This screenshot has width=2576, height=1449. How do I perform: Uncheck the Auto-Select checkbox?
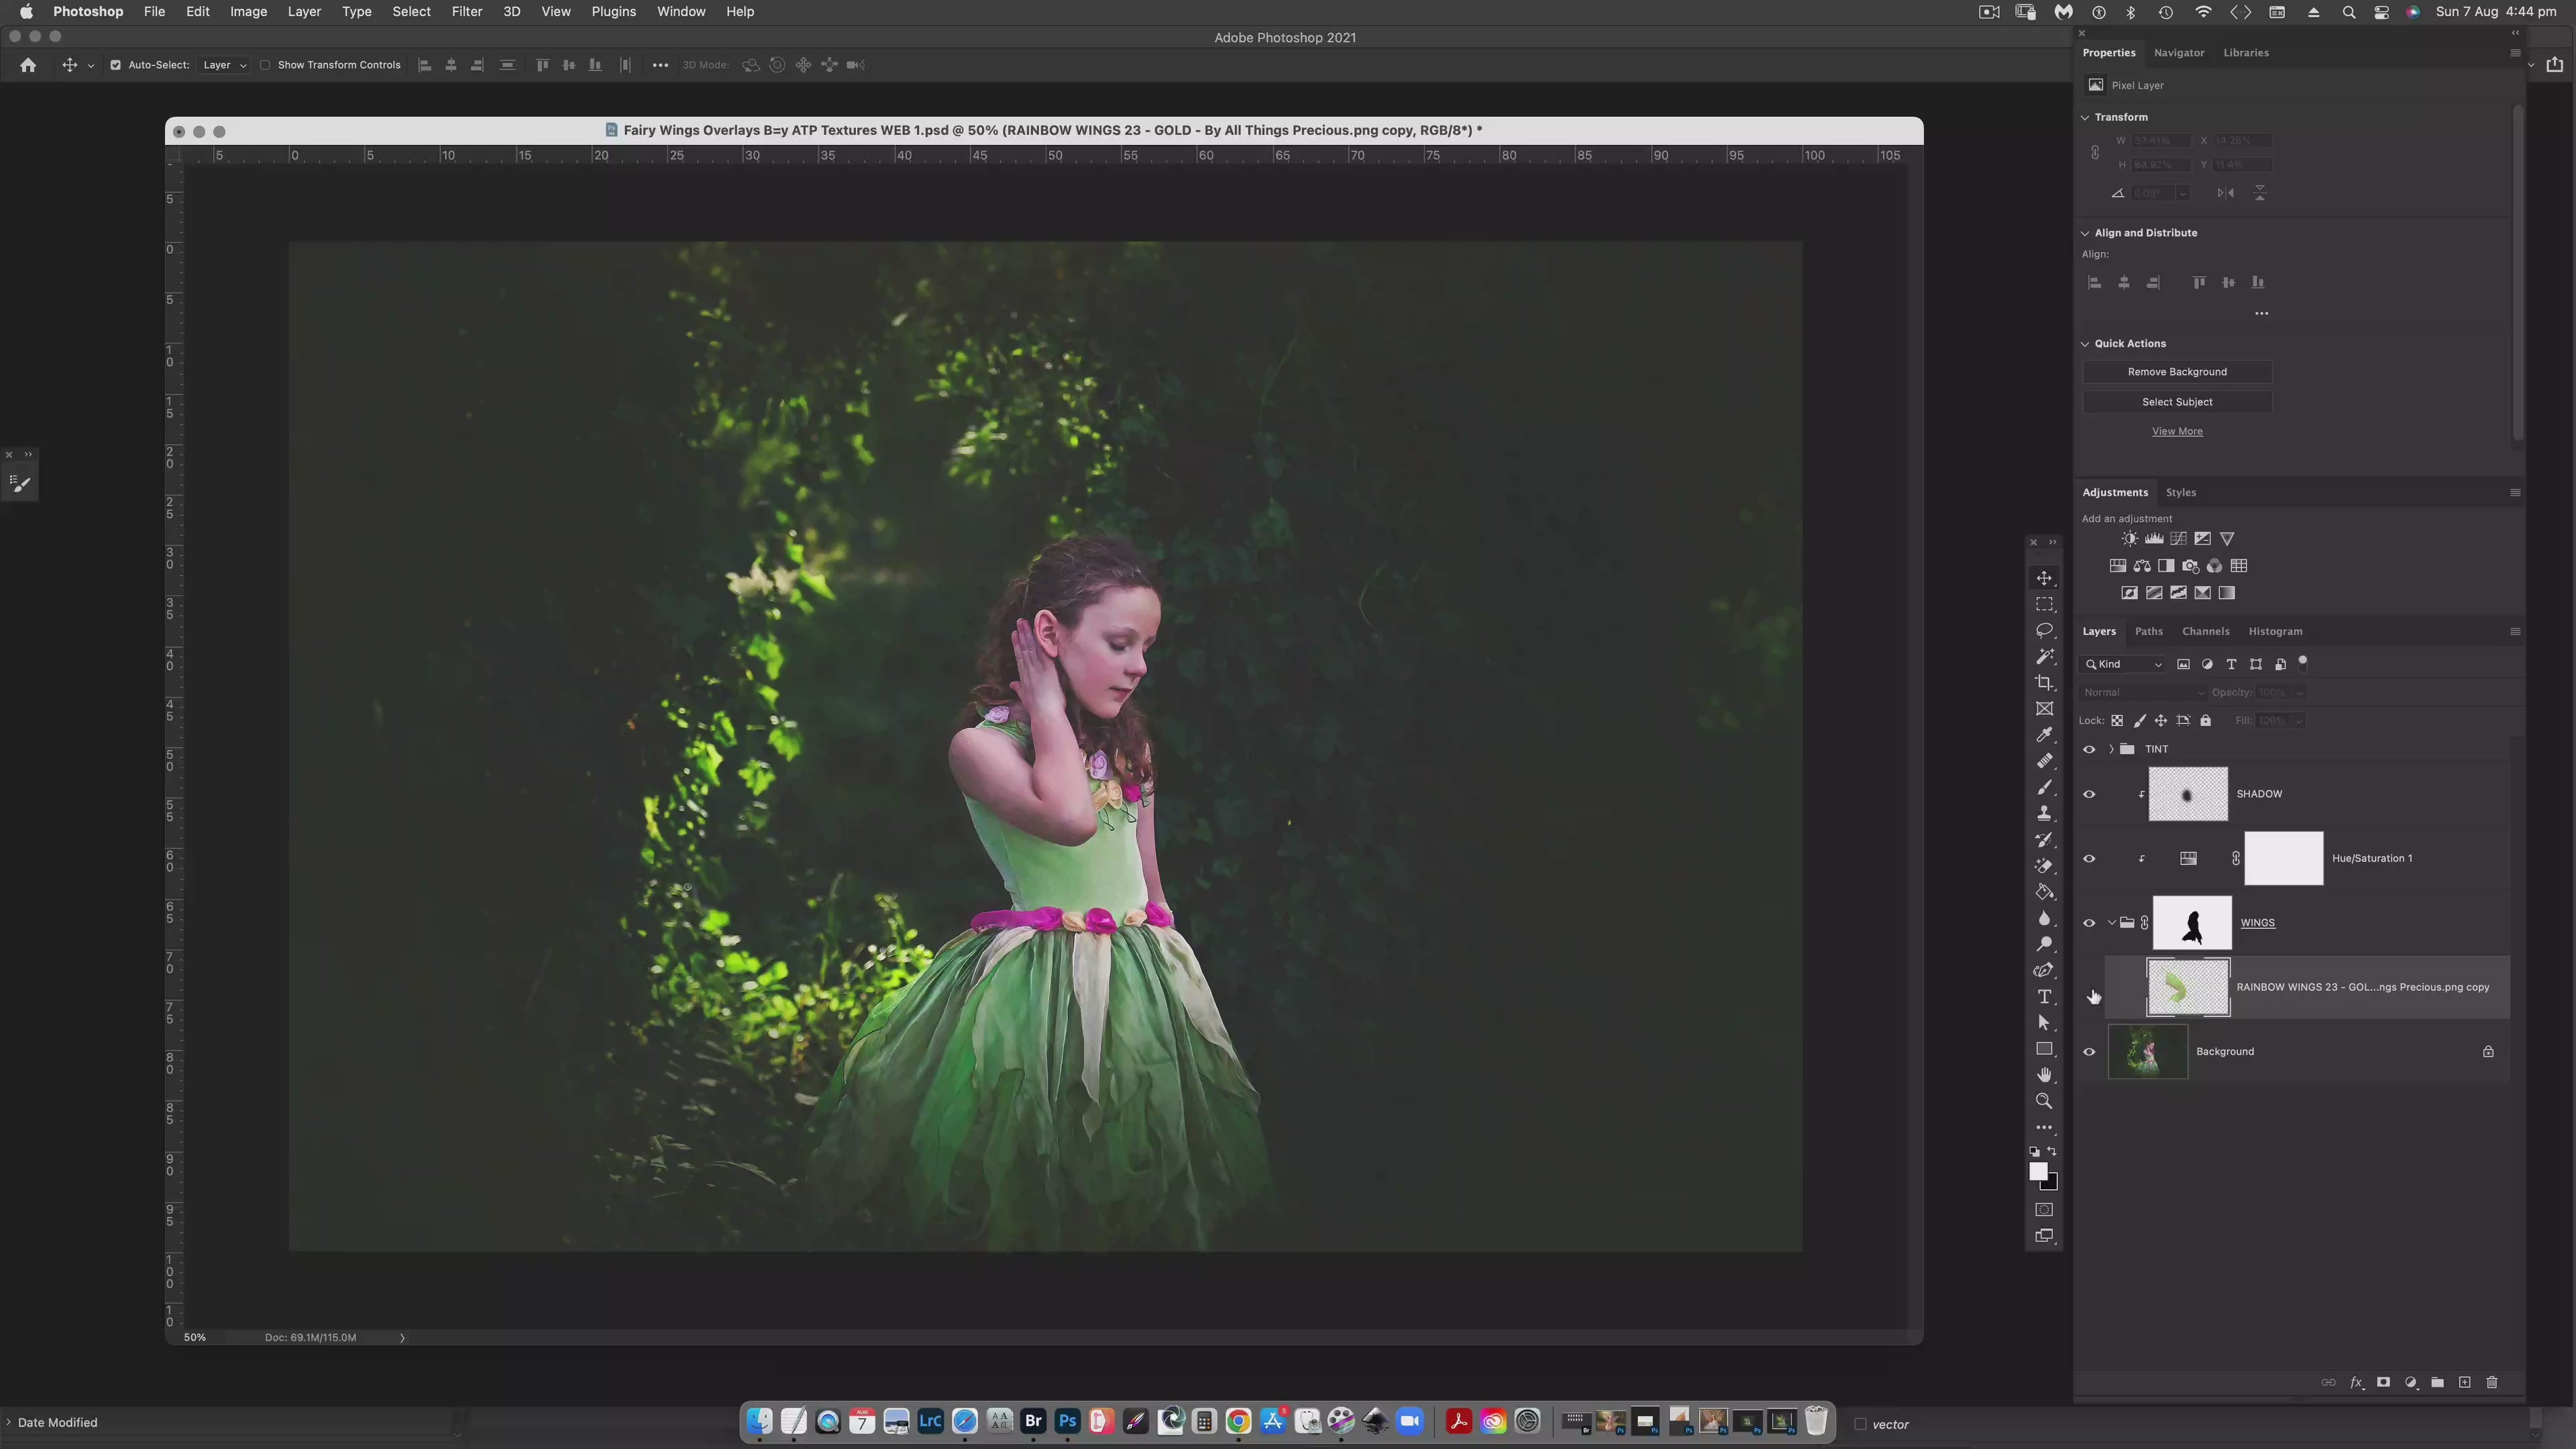click(115, 65)
